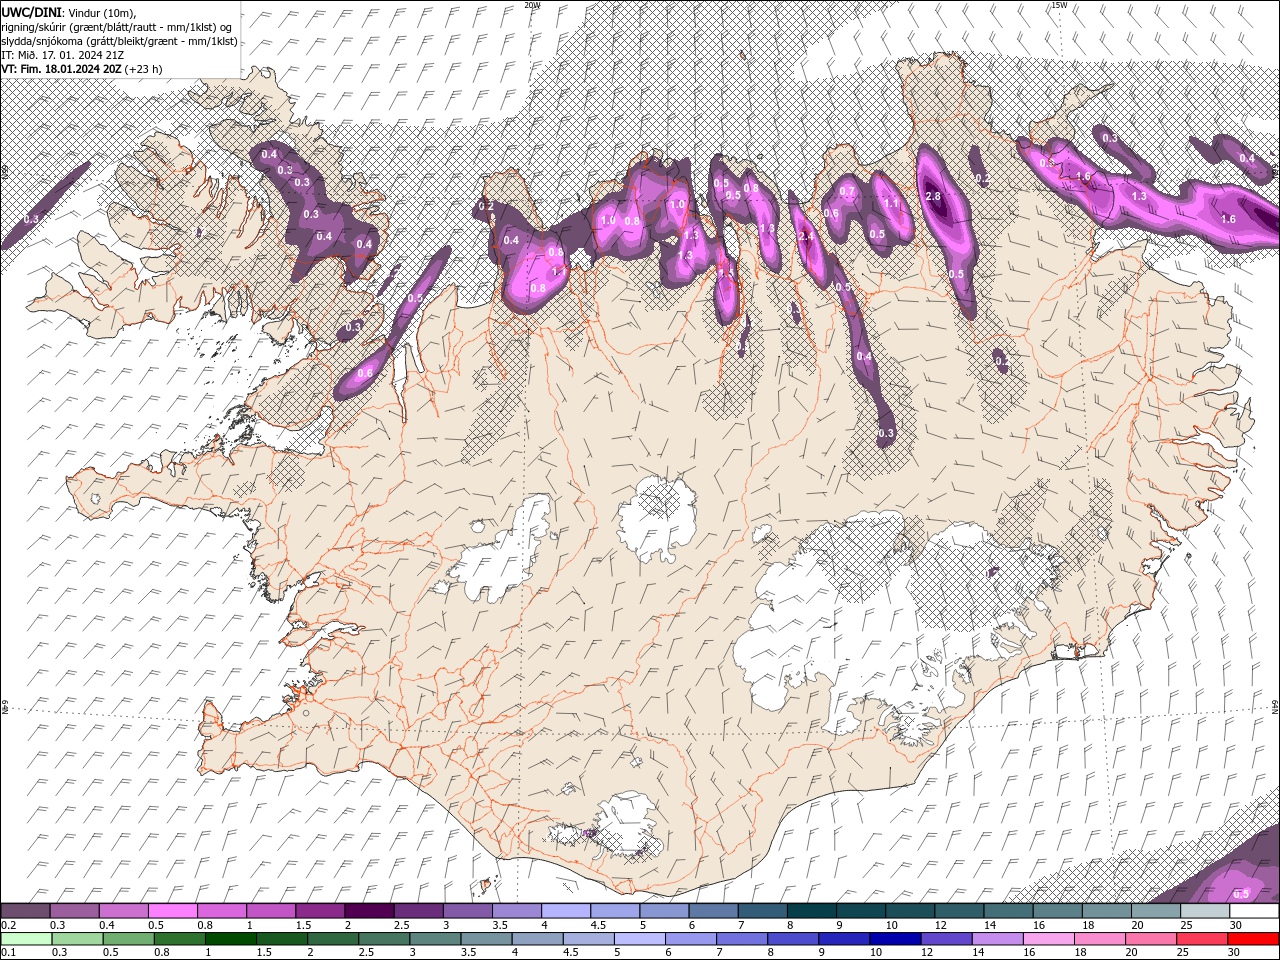1280x960 pixels.
Task: Select the darkest purple snow swatch between 2 and 2.5
Action: [x=369, y=911]
